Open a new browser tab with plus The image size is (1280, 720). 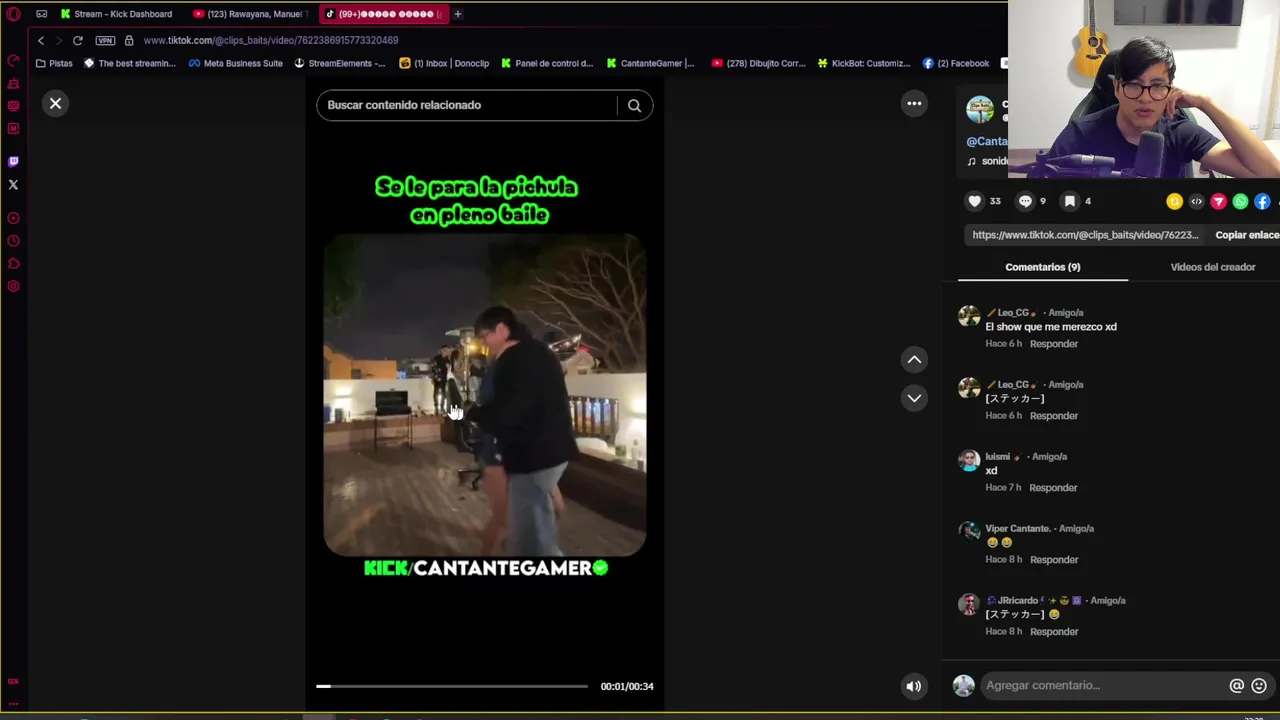(458, 14)
